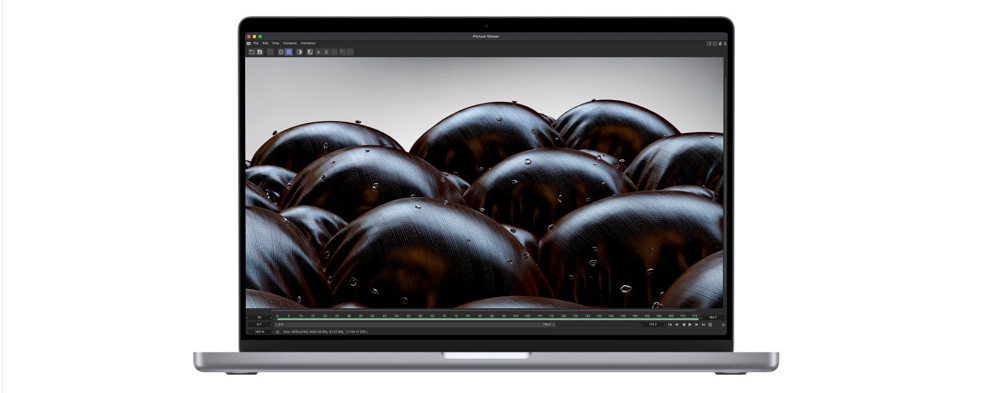Play the animation forward
1000x393 pixels.
point(690,325)
